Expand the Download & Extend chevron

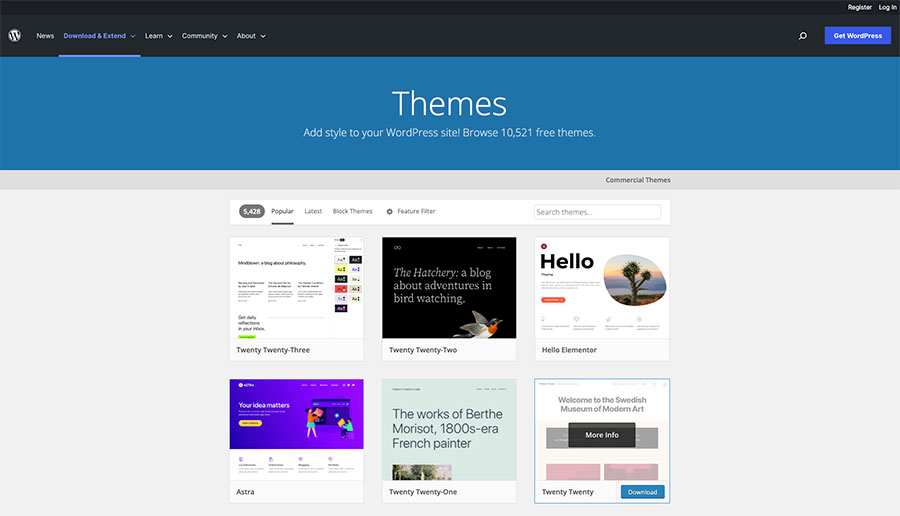pyautogui.click(x=133, y=36)
